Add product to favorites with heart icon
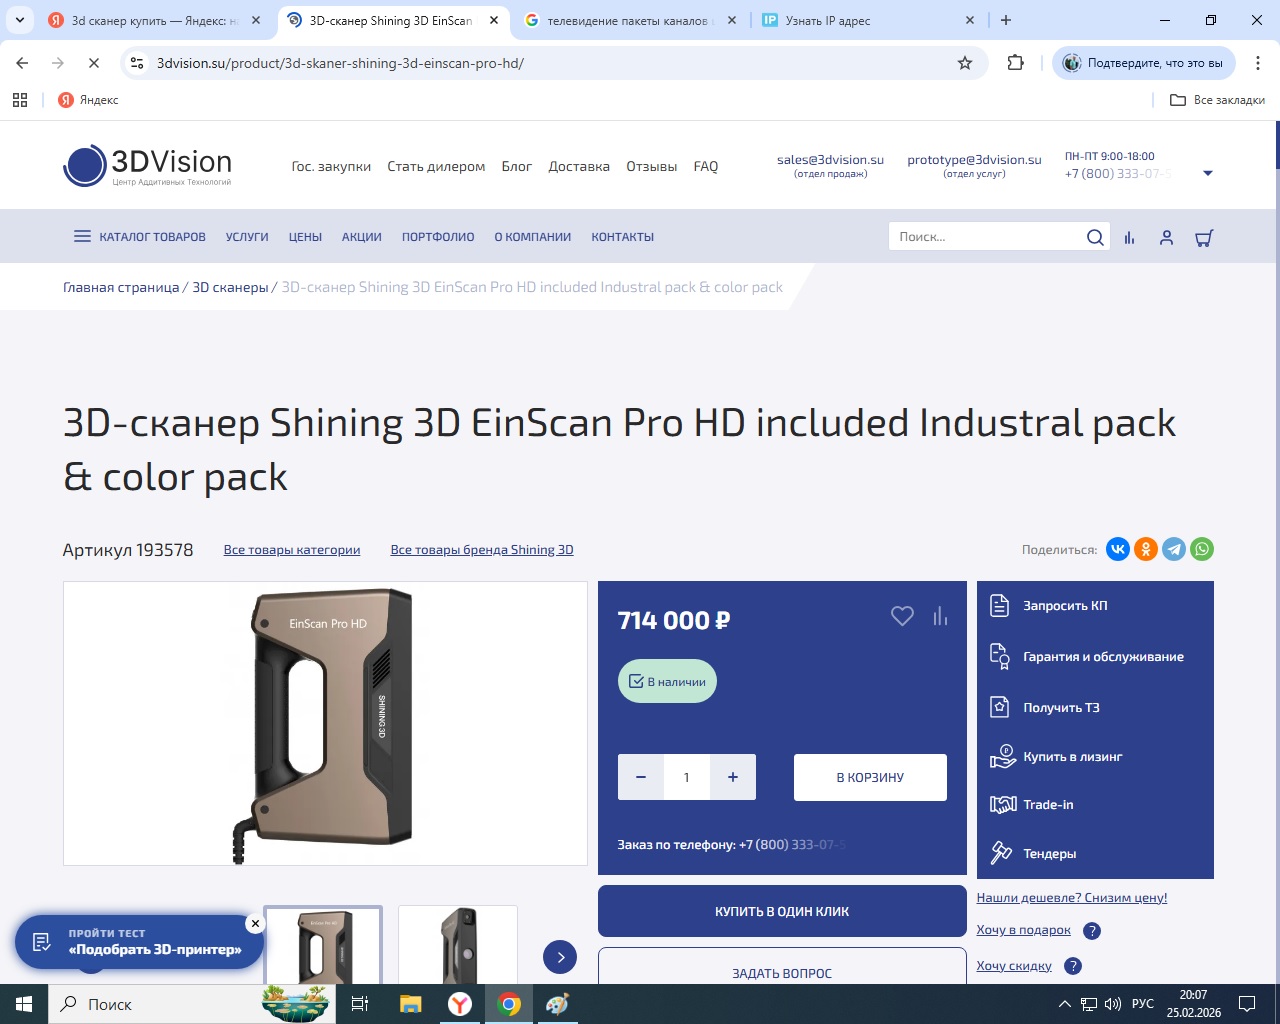 click(902, 617)
